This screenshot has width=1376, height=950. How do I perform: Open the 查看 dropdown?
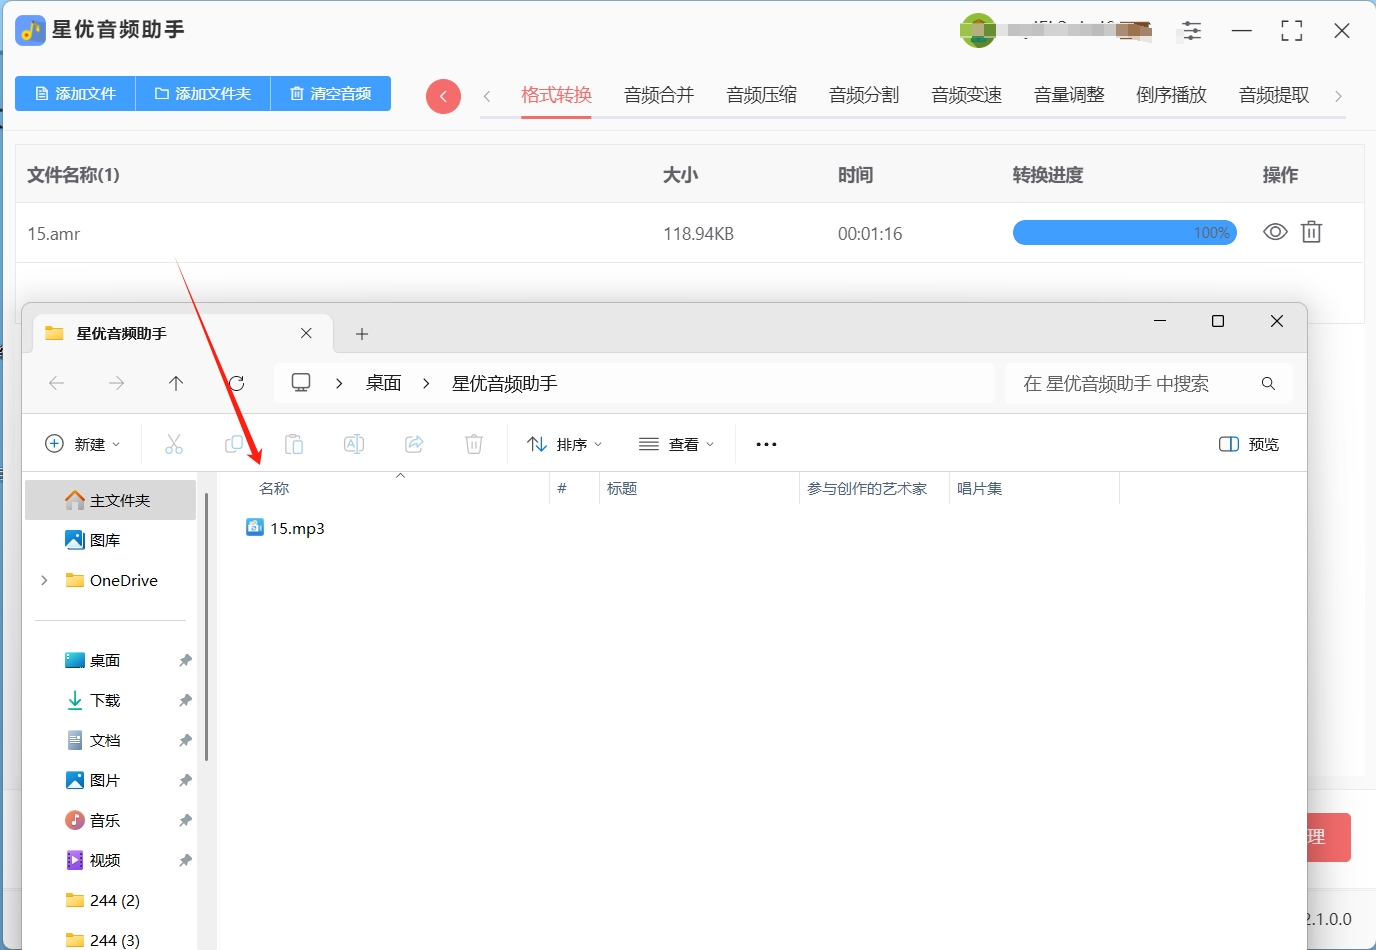pos(677,444)
